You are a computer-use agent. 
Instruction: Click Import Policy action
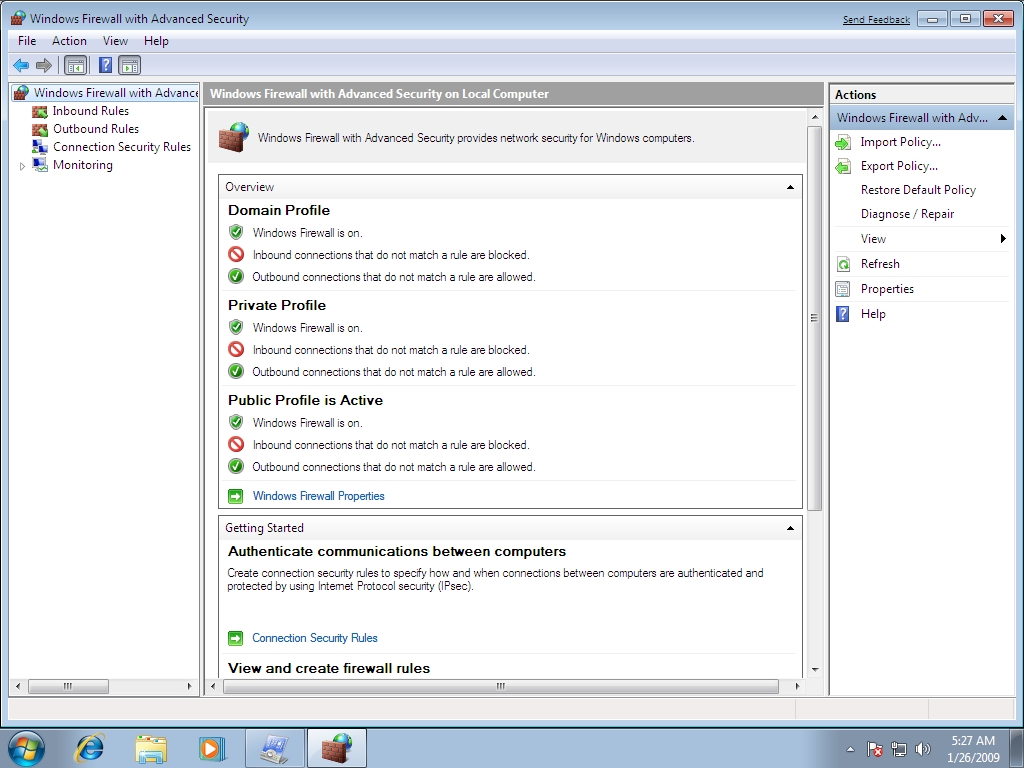900,142
